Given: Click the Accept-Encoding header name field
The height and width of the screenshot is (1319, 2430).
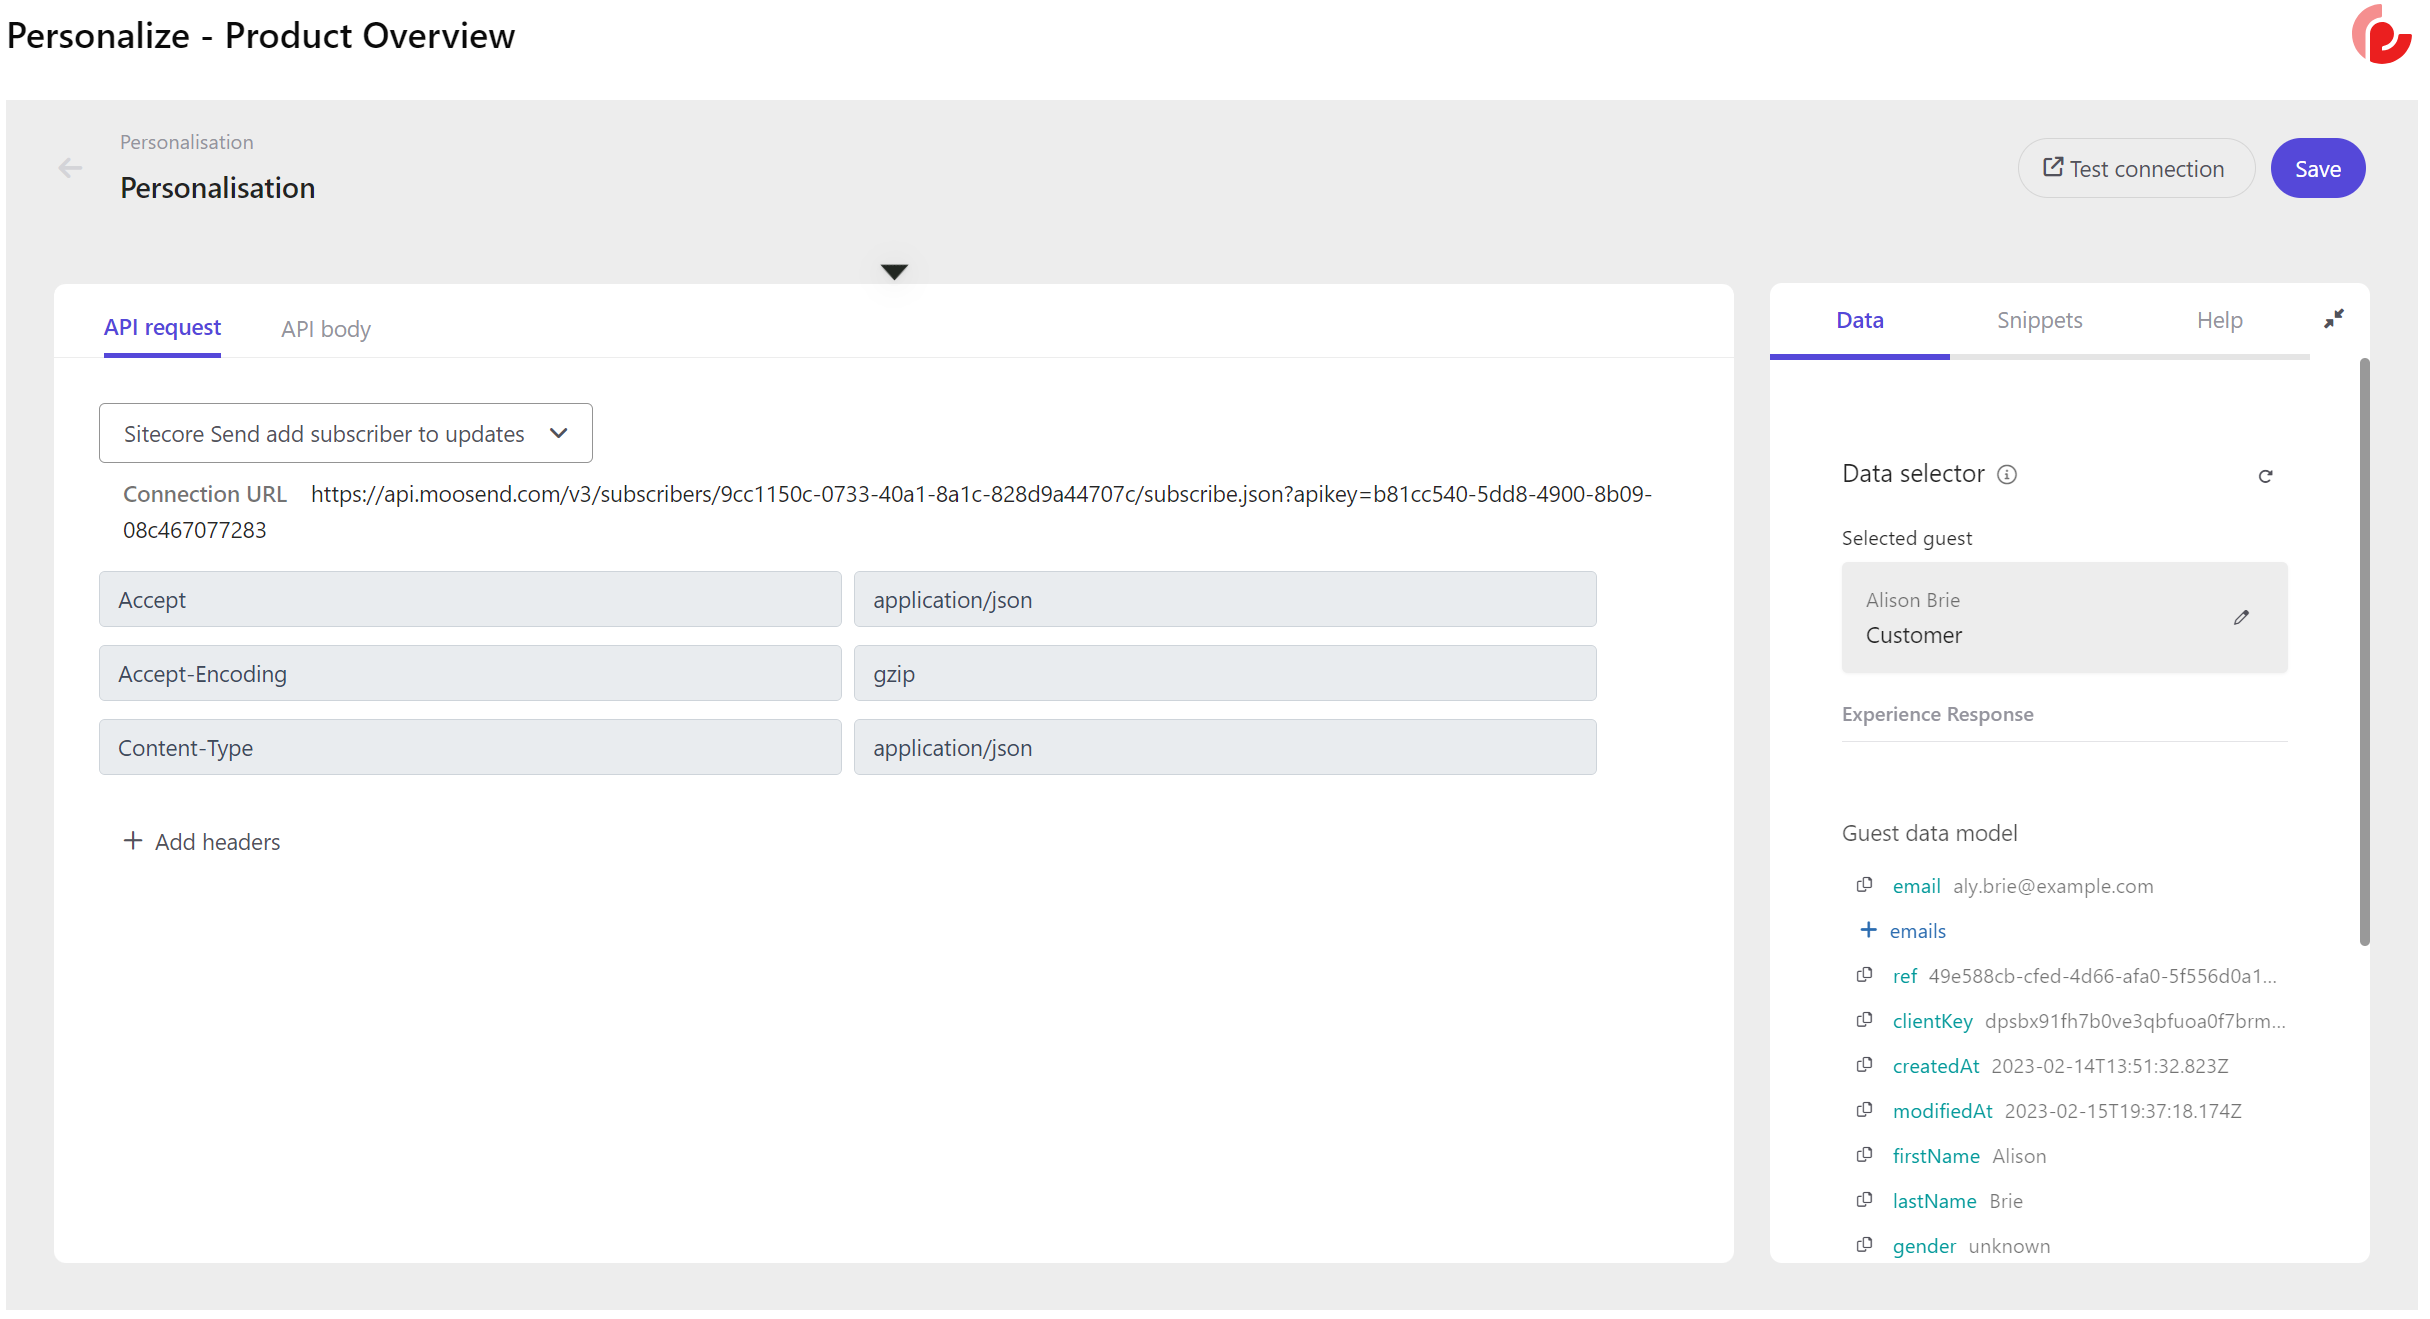Looking at the screenshot, I should pos(469,674).
